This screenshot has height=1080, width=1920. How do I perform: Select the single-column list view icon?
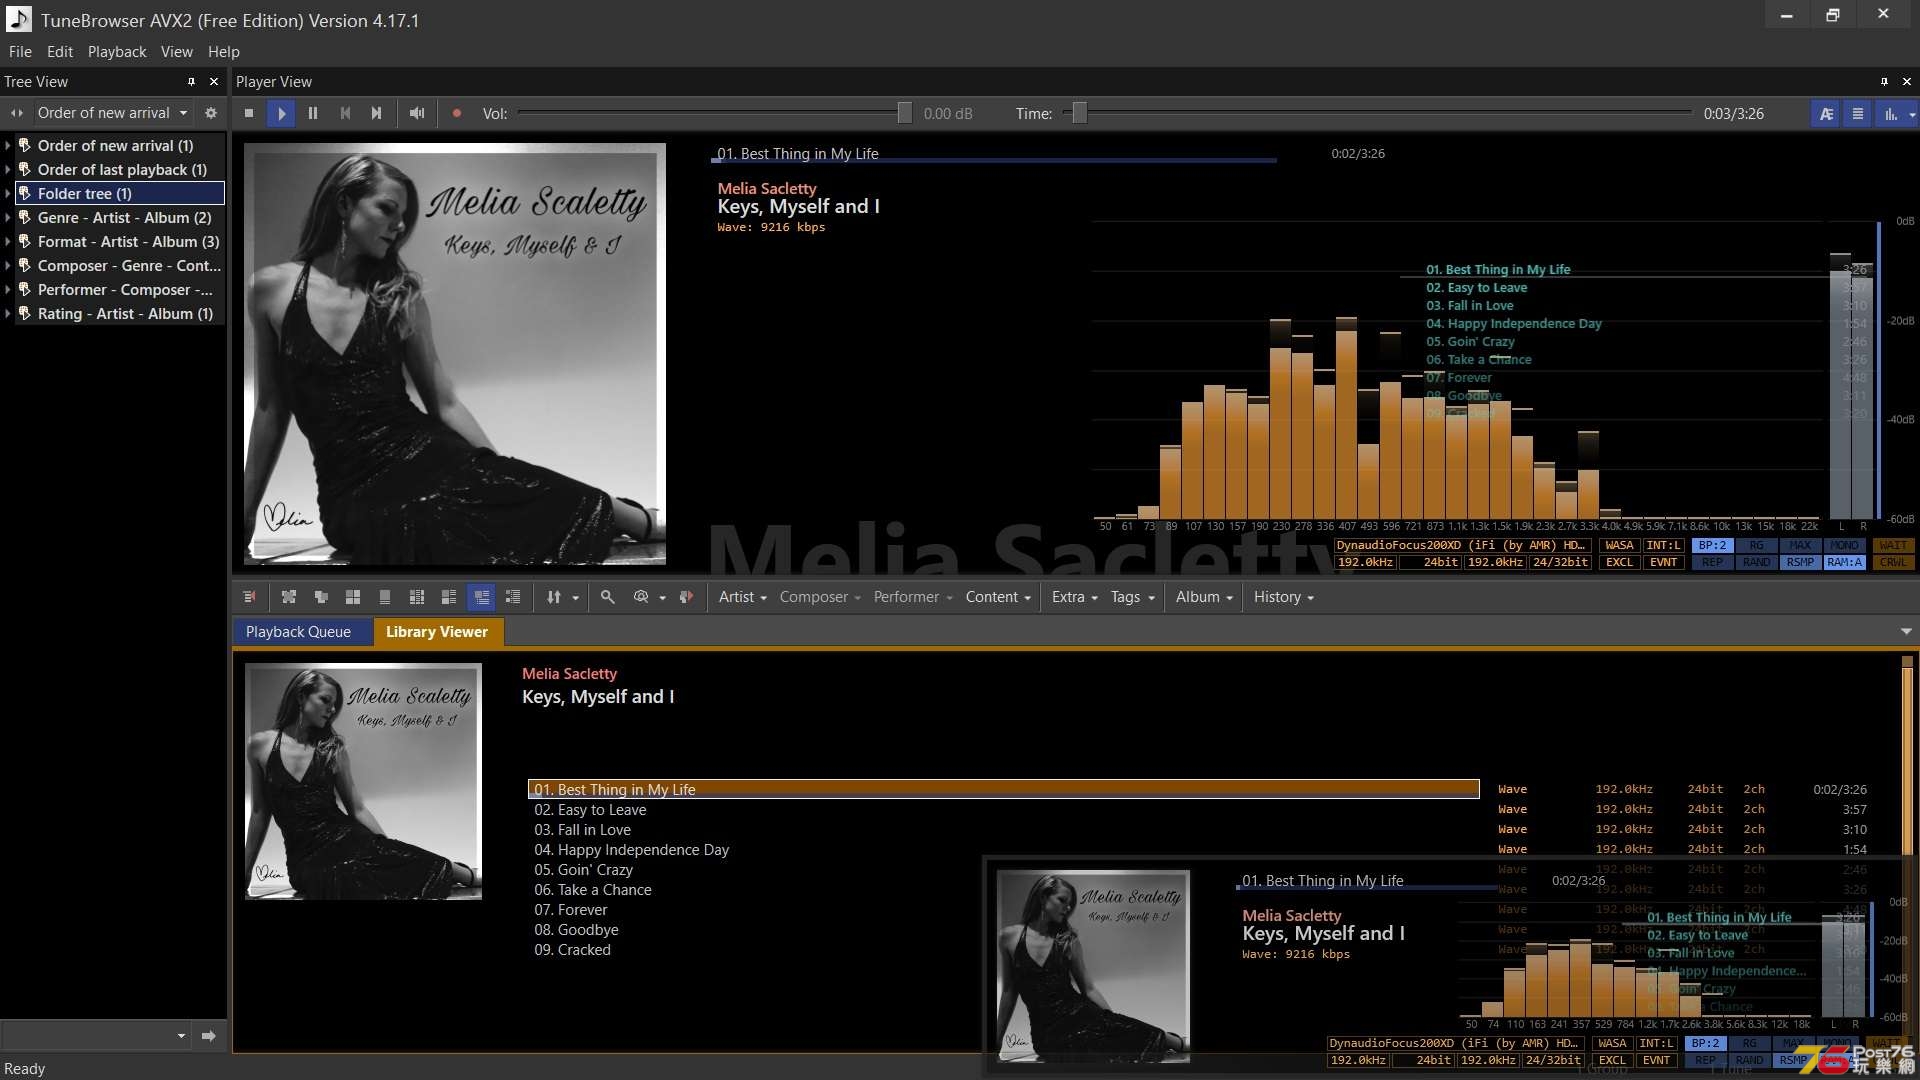click(x=385, y=597)
